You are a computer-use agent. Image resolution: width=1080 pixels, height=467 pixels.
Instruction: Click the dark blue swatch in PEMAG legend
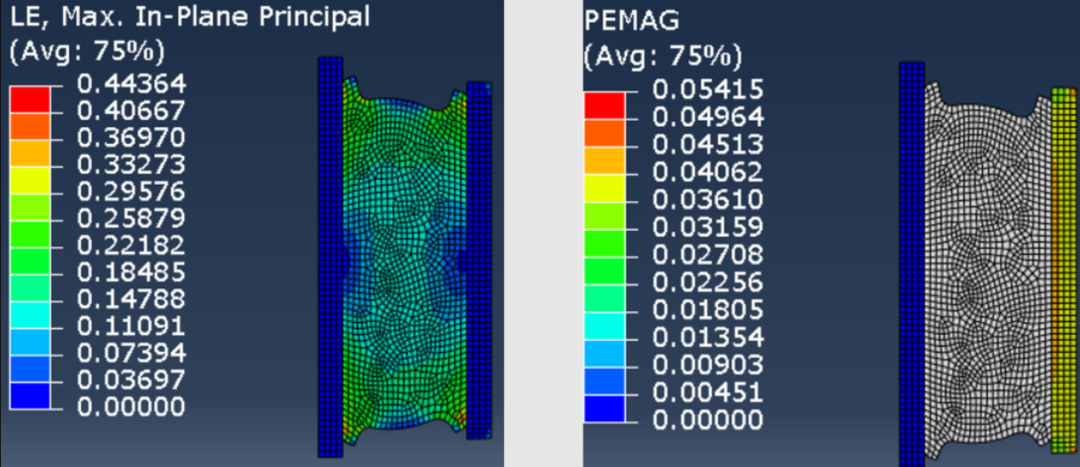[604, 408]
